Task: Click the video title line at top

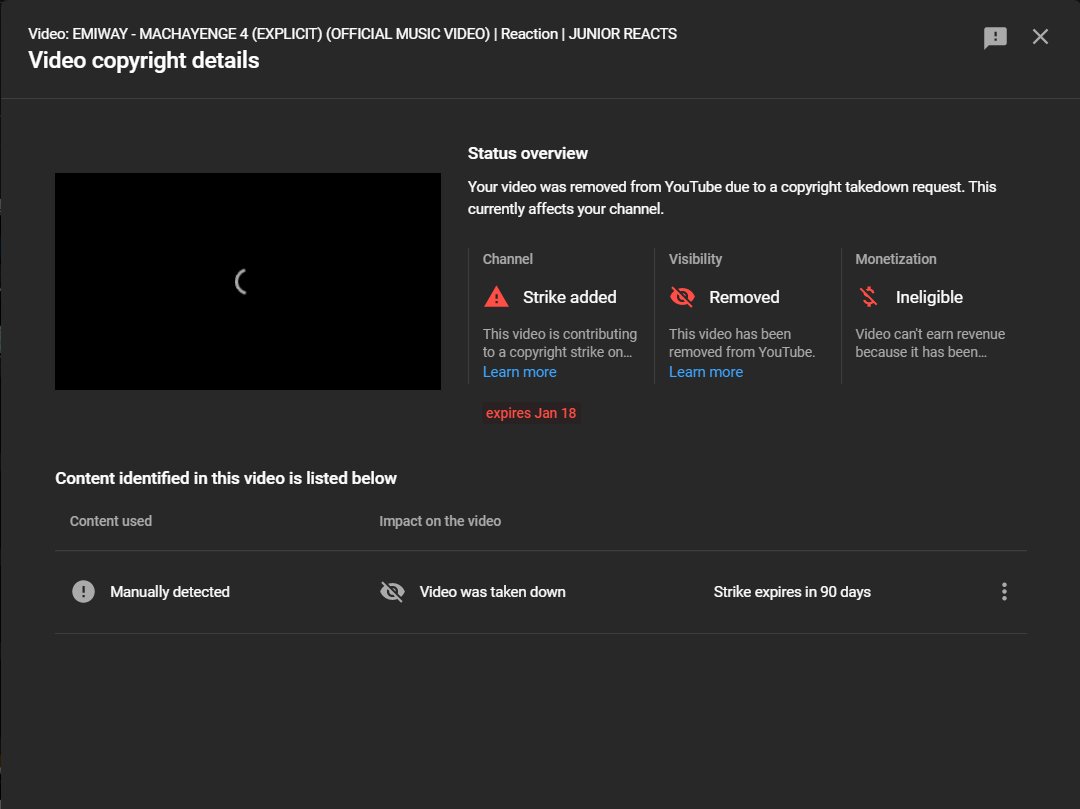Action: [353, 34]
